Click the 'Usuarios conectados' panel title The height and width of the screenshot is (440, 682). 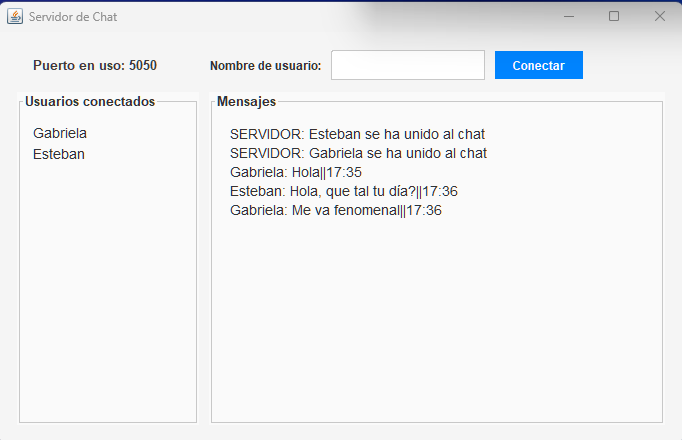tap(90, 101)
